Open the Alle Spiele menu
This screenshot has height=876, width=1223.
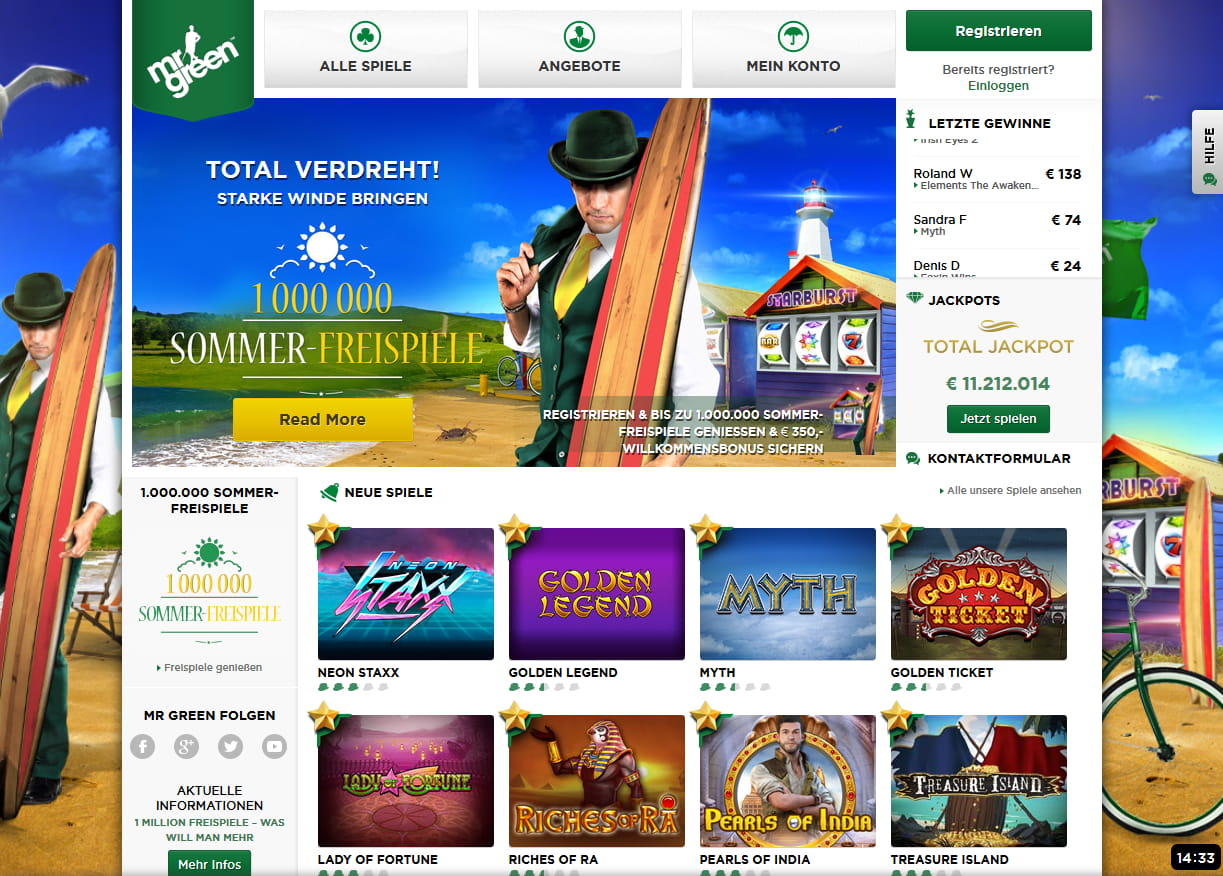coord(365,49)
